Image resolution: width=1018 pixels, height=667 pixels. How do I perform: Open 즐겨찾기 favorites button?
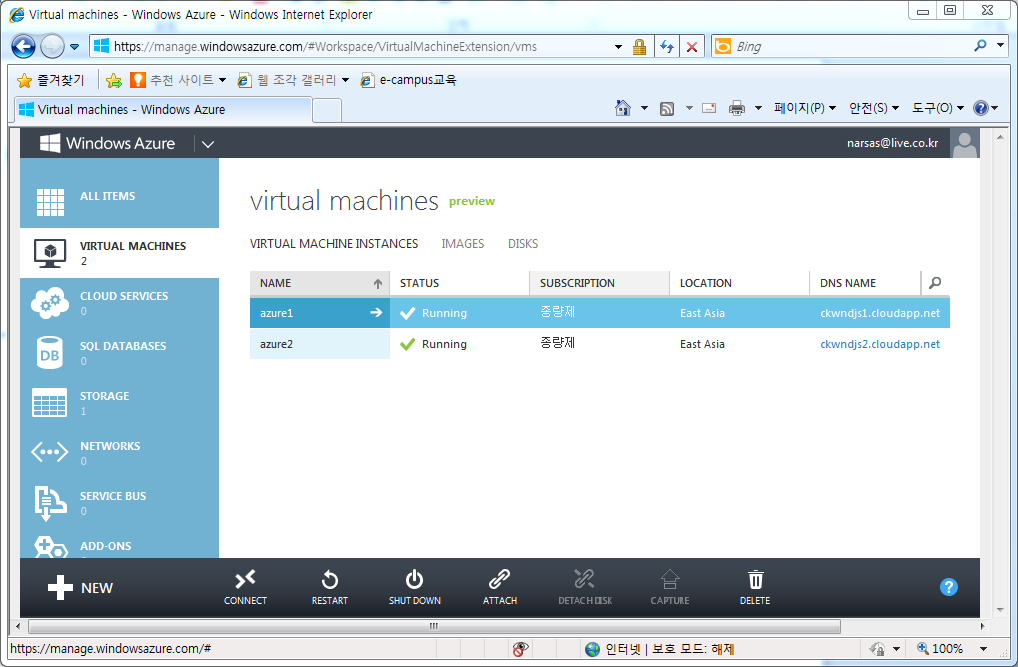[51, 80]
